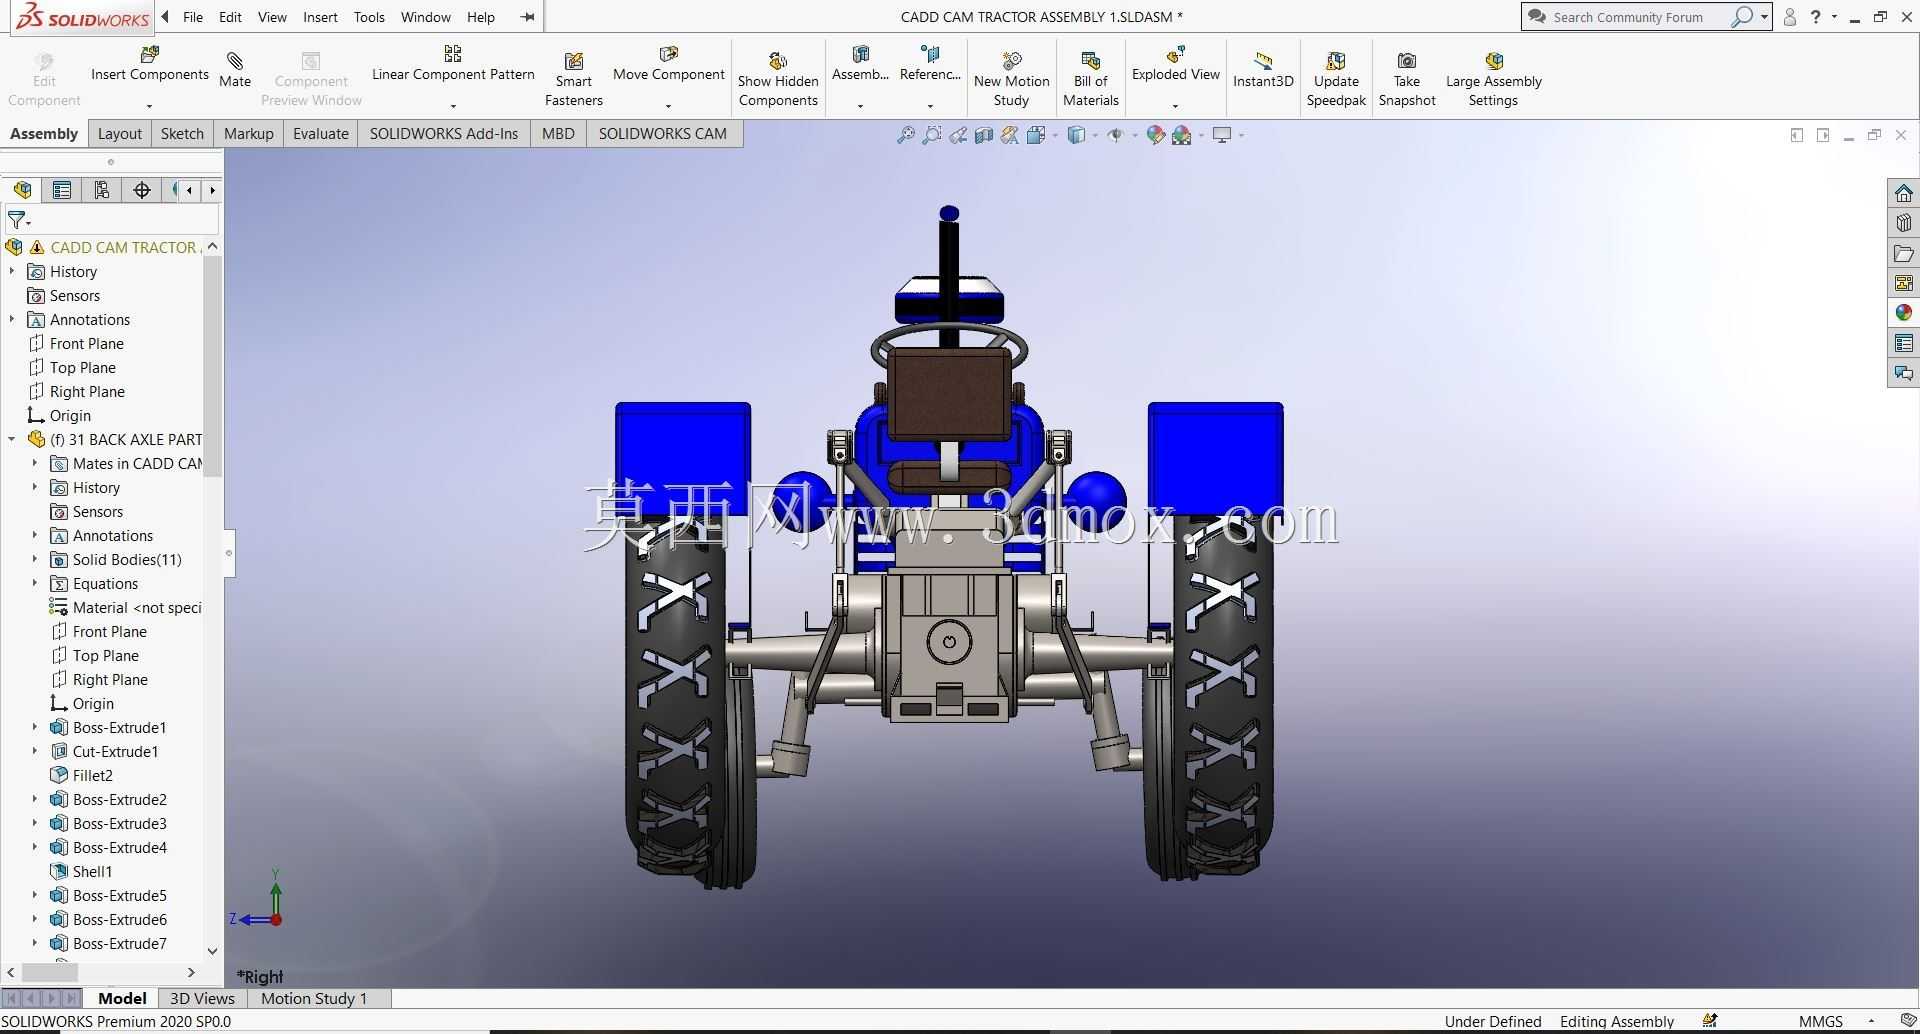
Task: Open the DimXpertManager crosshair tab
Action: click(142, 190)
